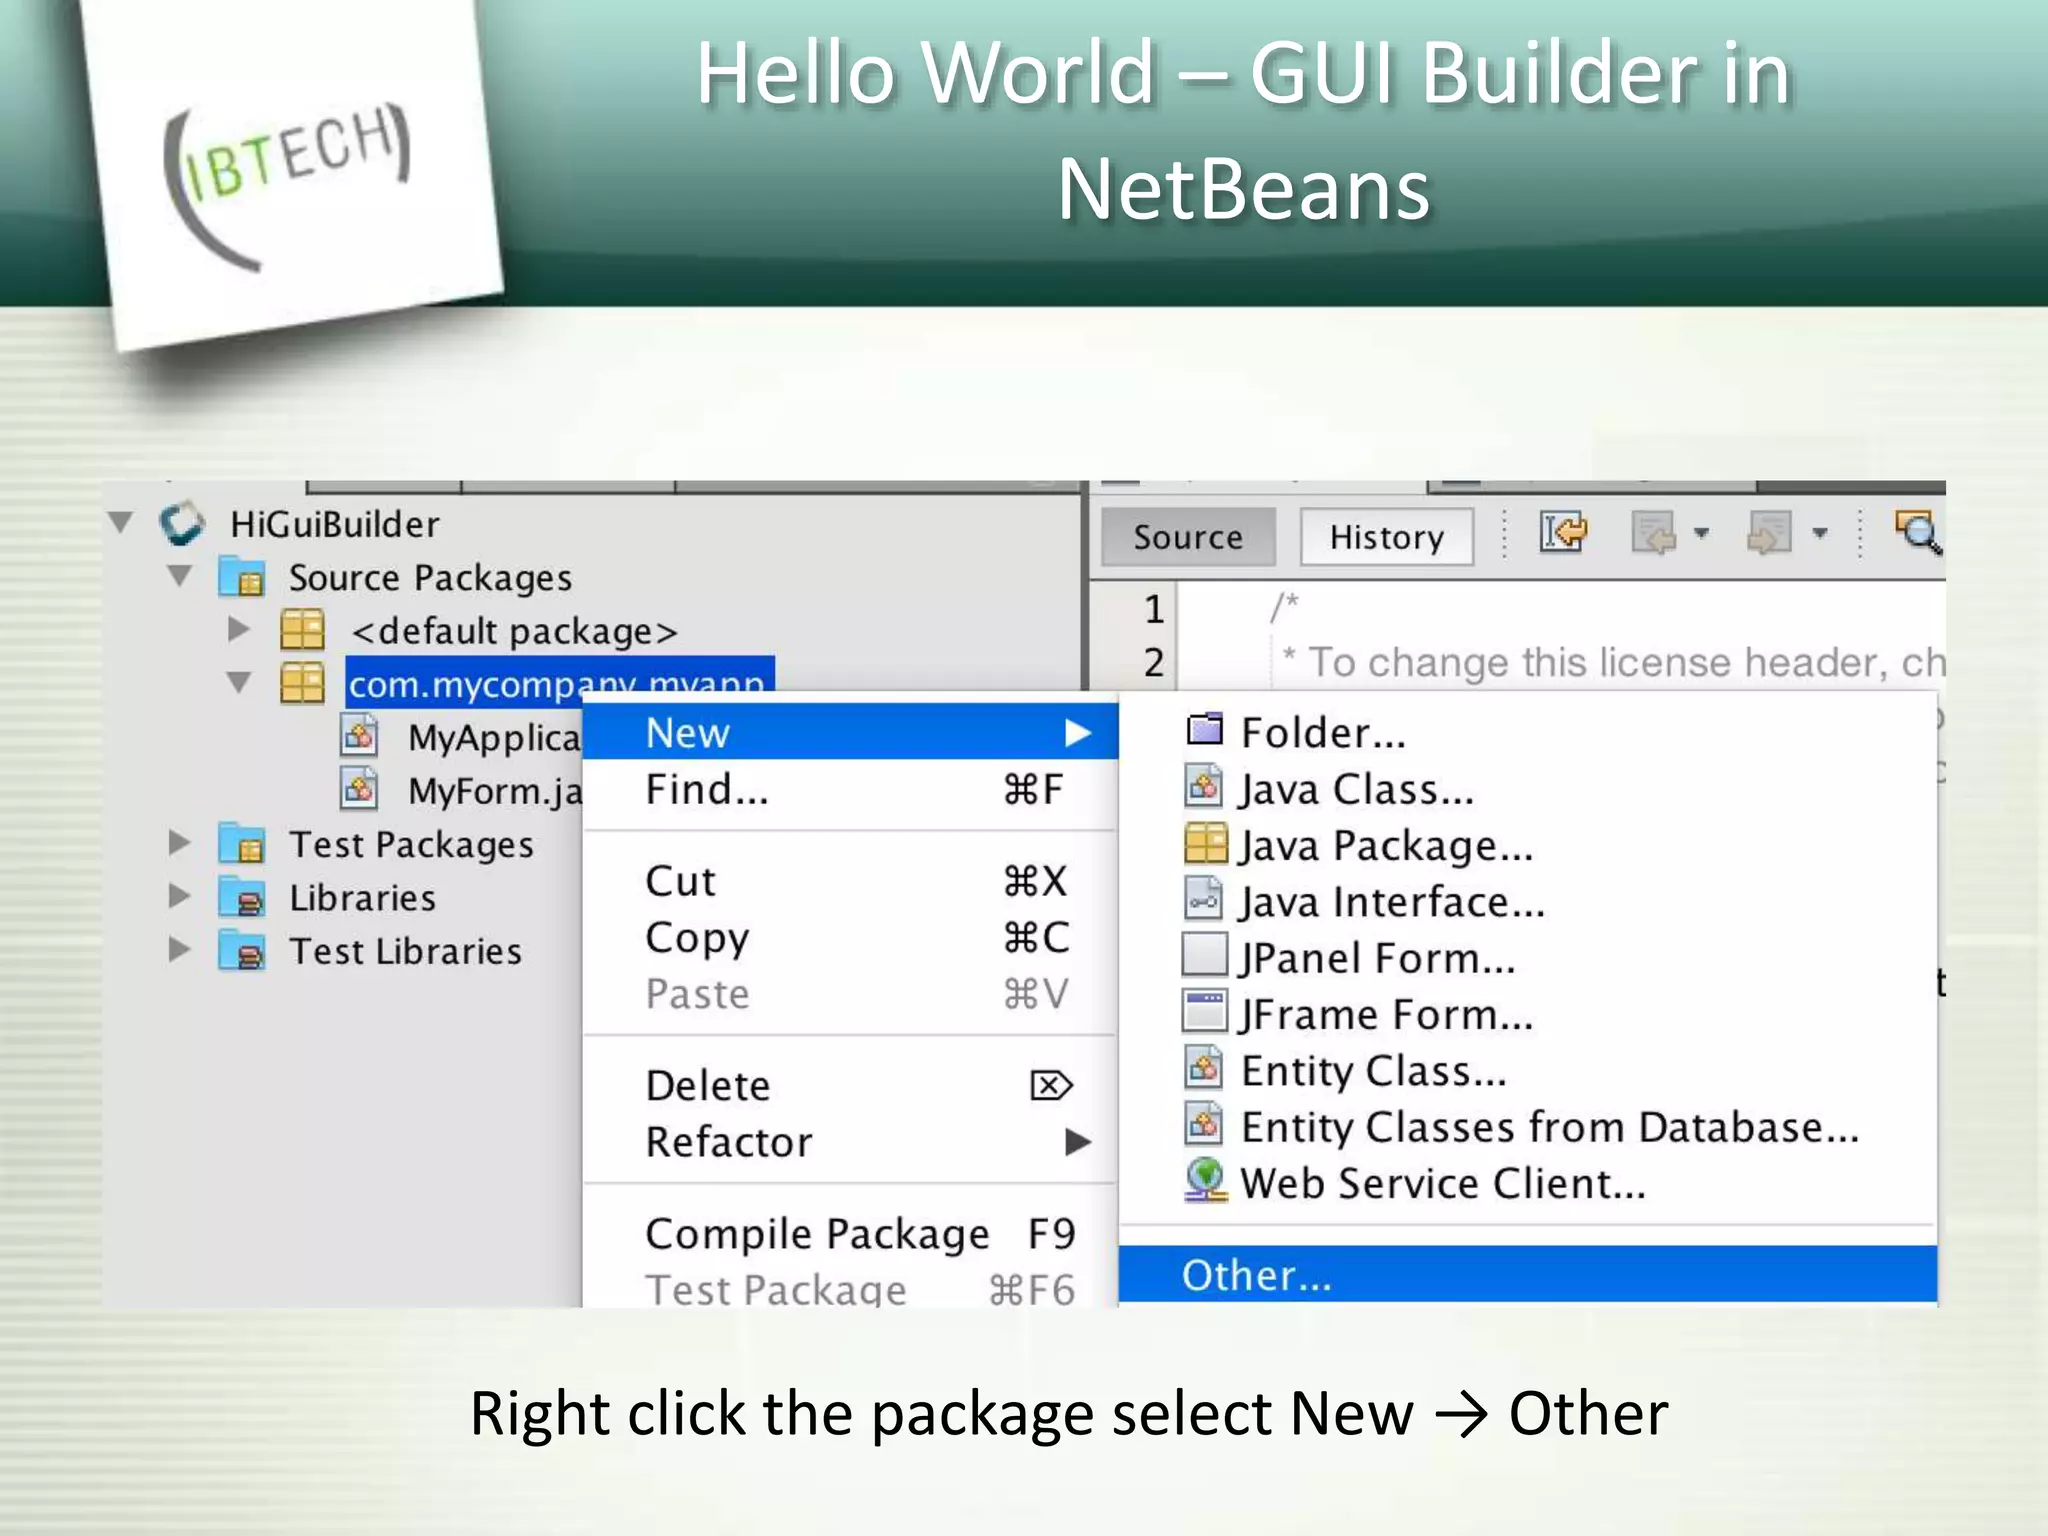This screenshot has height=1536, width=2048.
Task: Choose Cut from the context menu
Action: point(850,881)
